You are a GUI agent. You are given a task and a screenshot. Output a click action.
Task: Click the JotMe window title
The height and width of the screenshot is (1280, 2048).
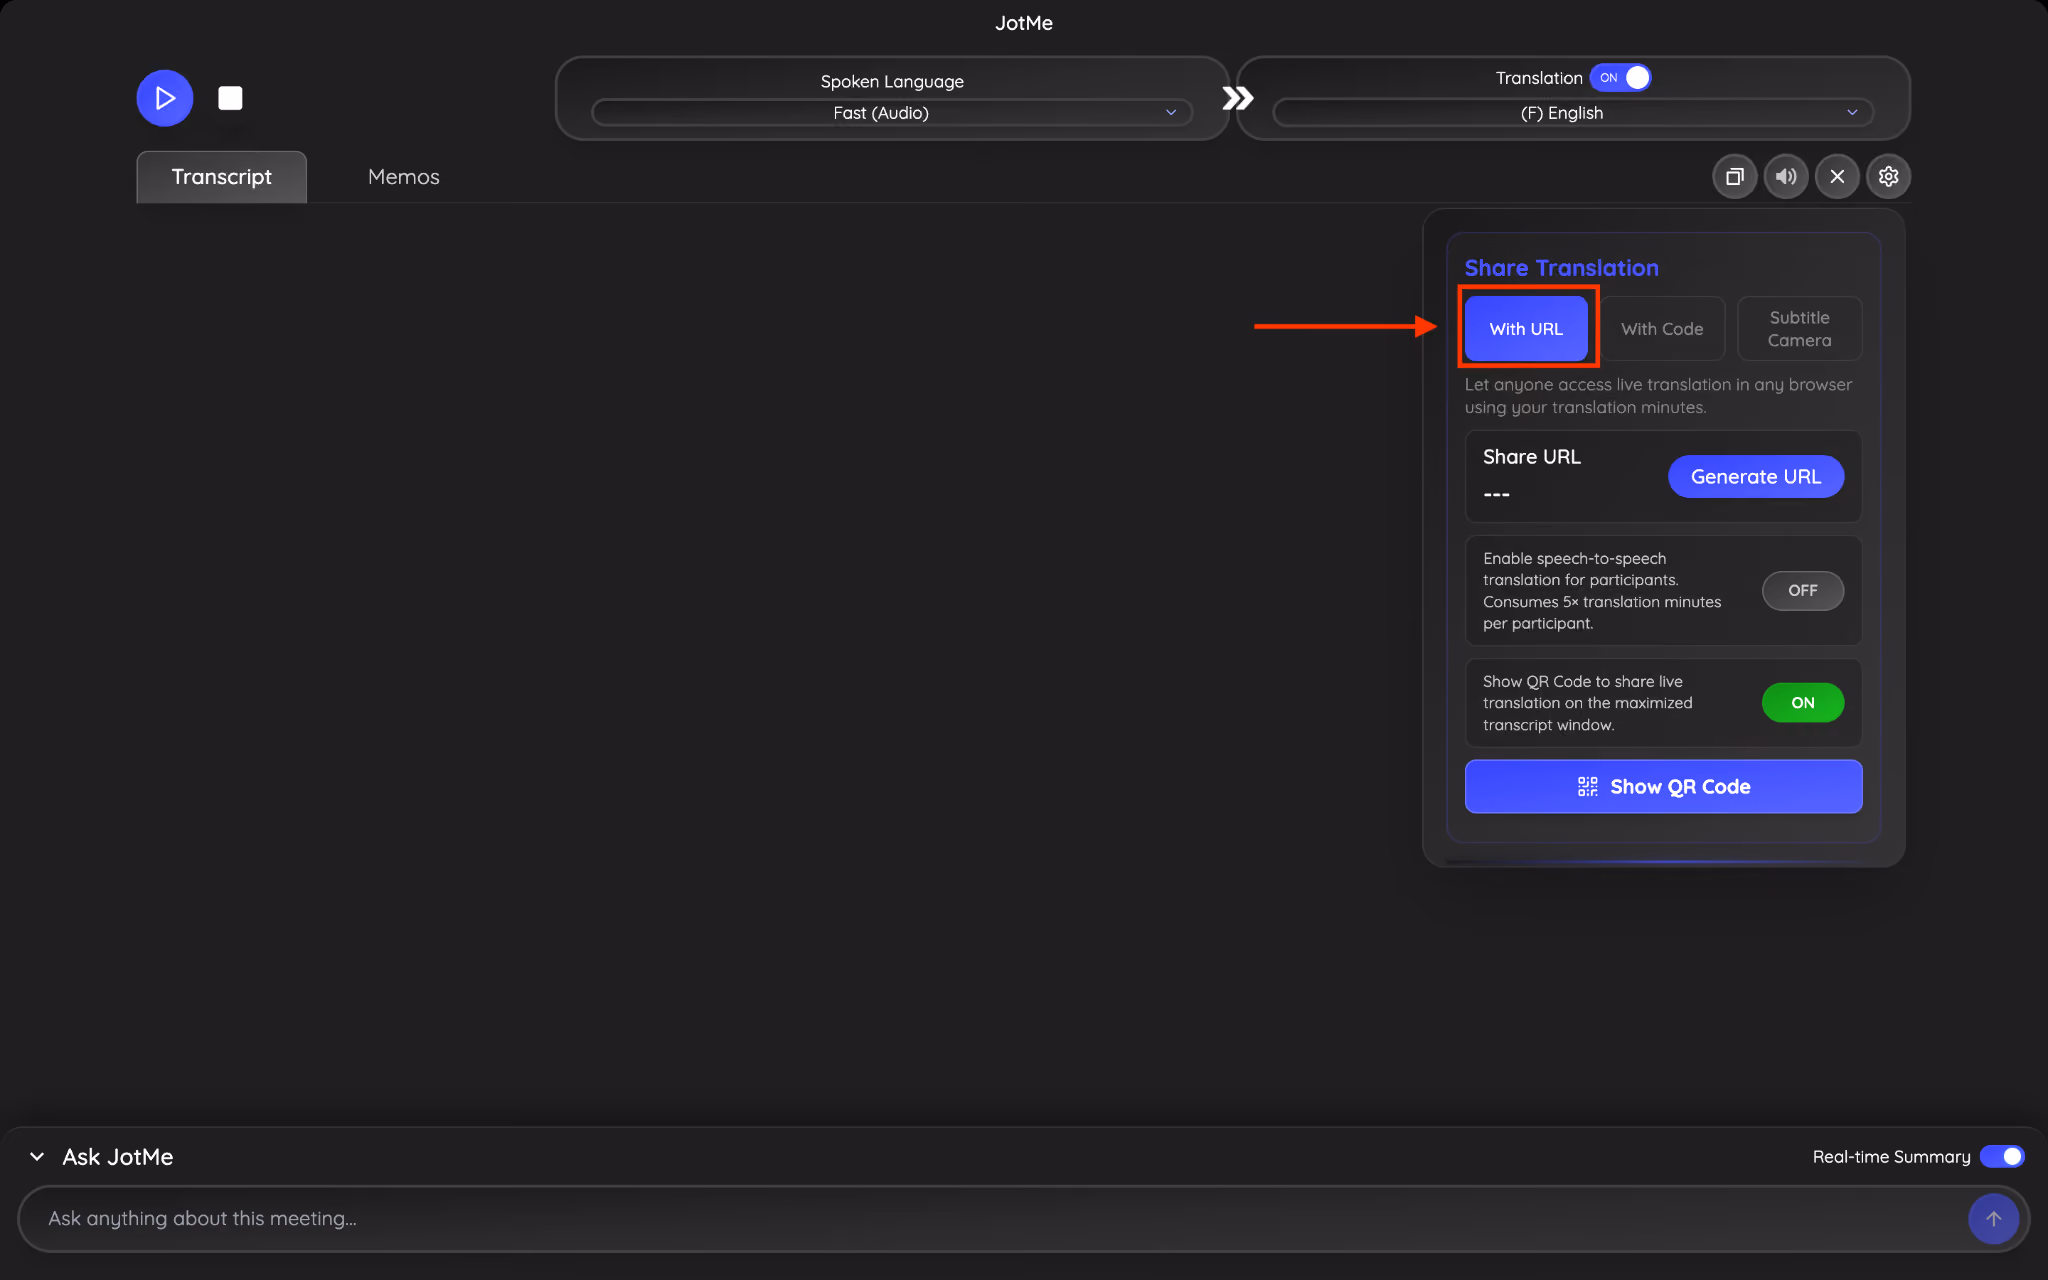pos(1024,23)
